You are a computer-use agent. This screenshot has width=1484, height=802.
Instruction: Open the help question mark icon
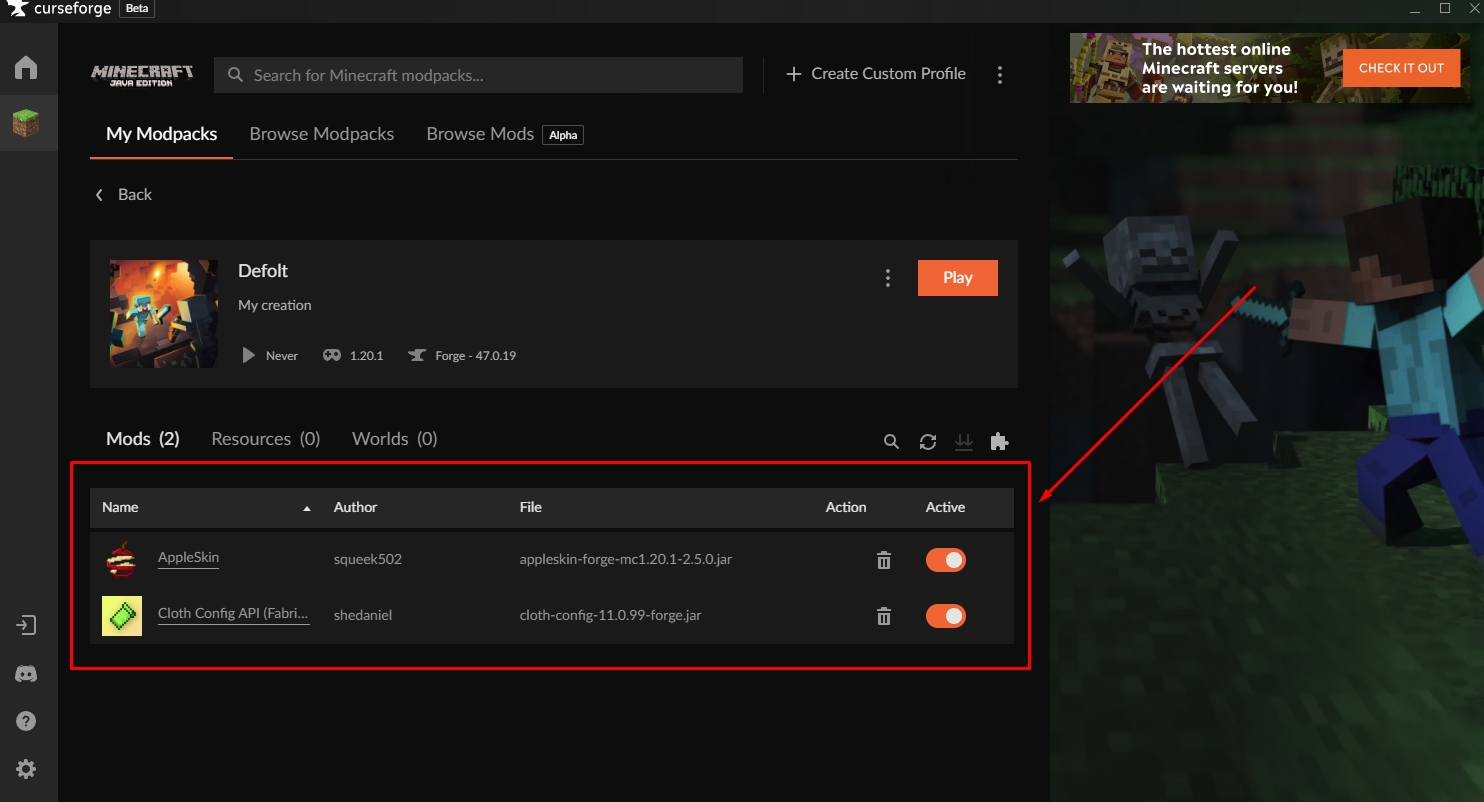tap(26, 721)
